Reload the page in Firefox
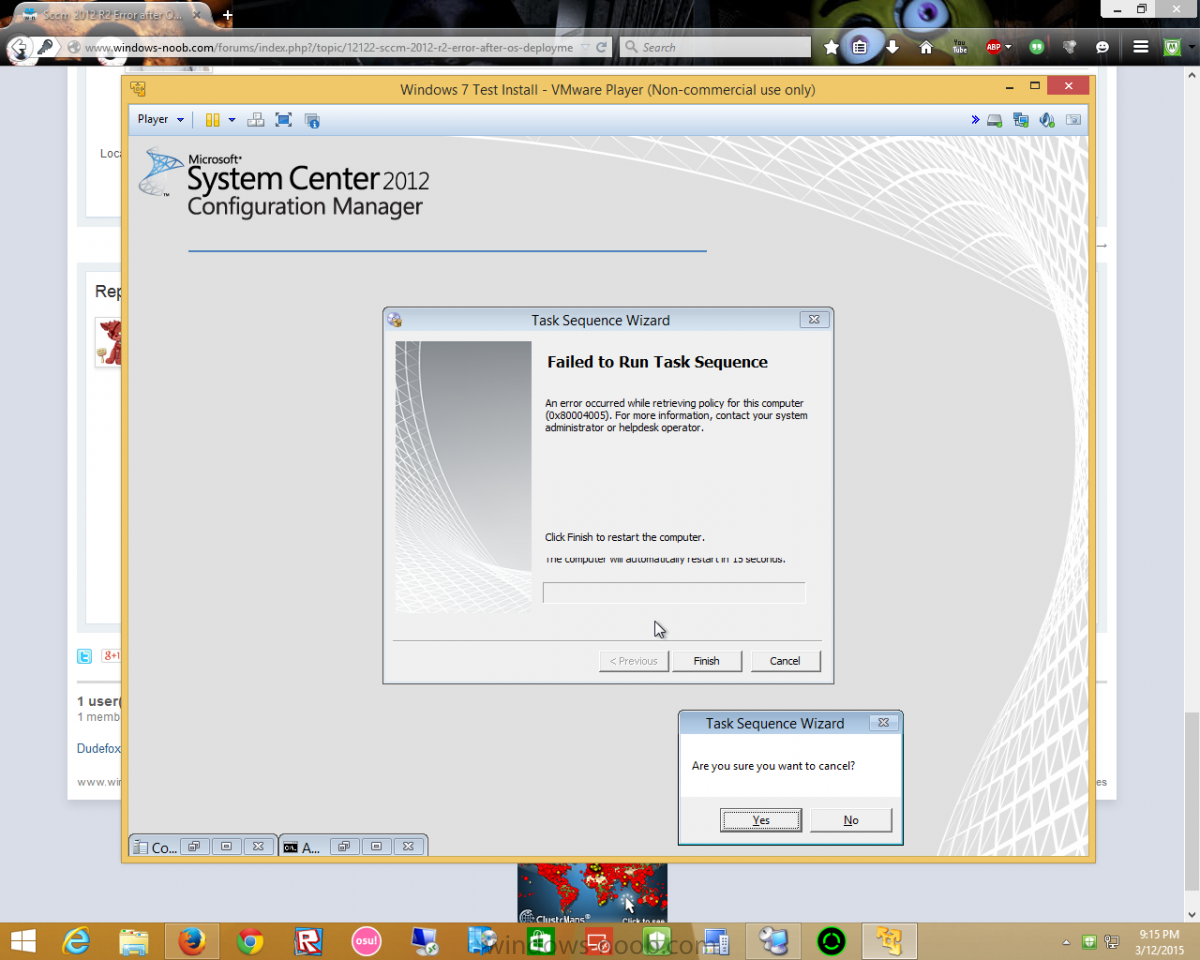This screenshot has width=1200, height=960. coord(601,47)
